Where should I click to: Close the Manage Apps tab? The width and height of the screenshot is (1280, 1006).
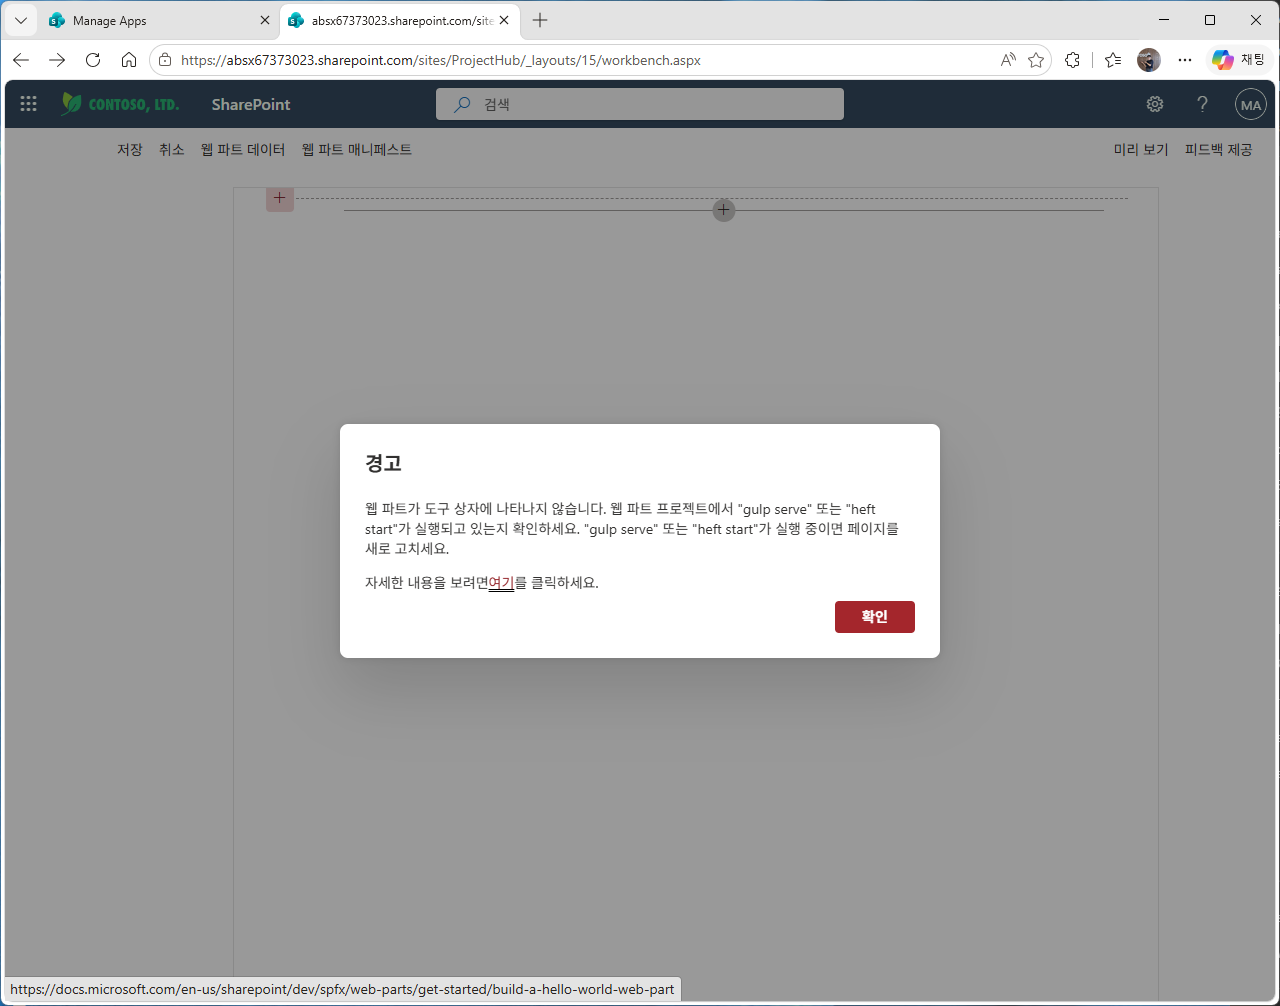(x=265, y=20)
